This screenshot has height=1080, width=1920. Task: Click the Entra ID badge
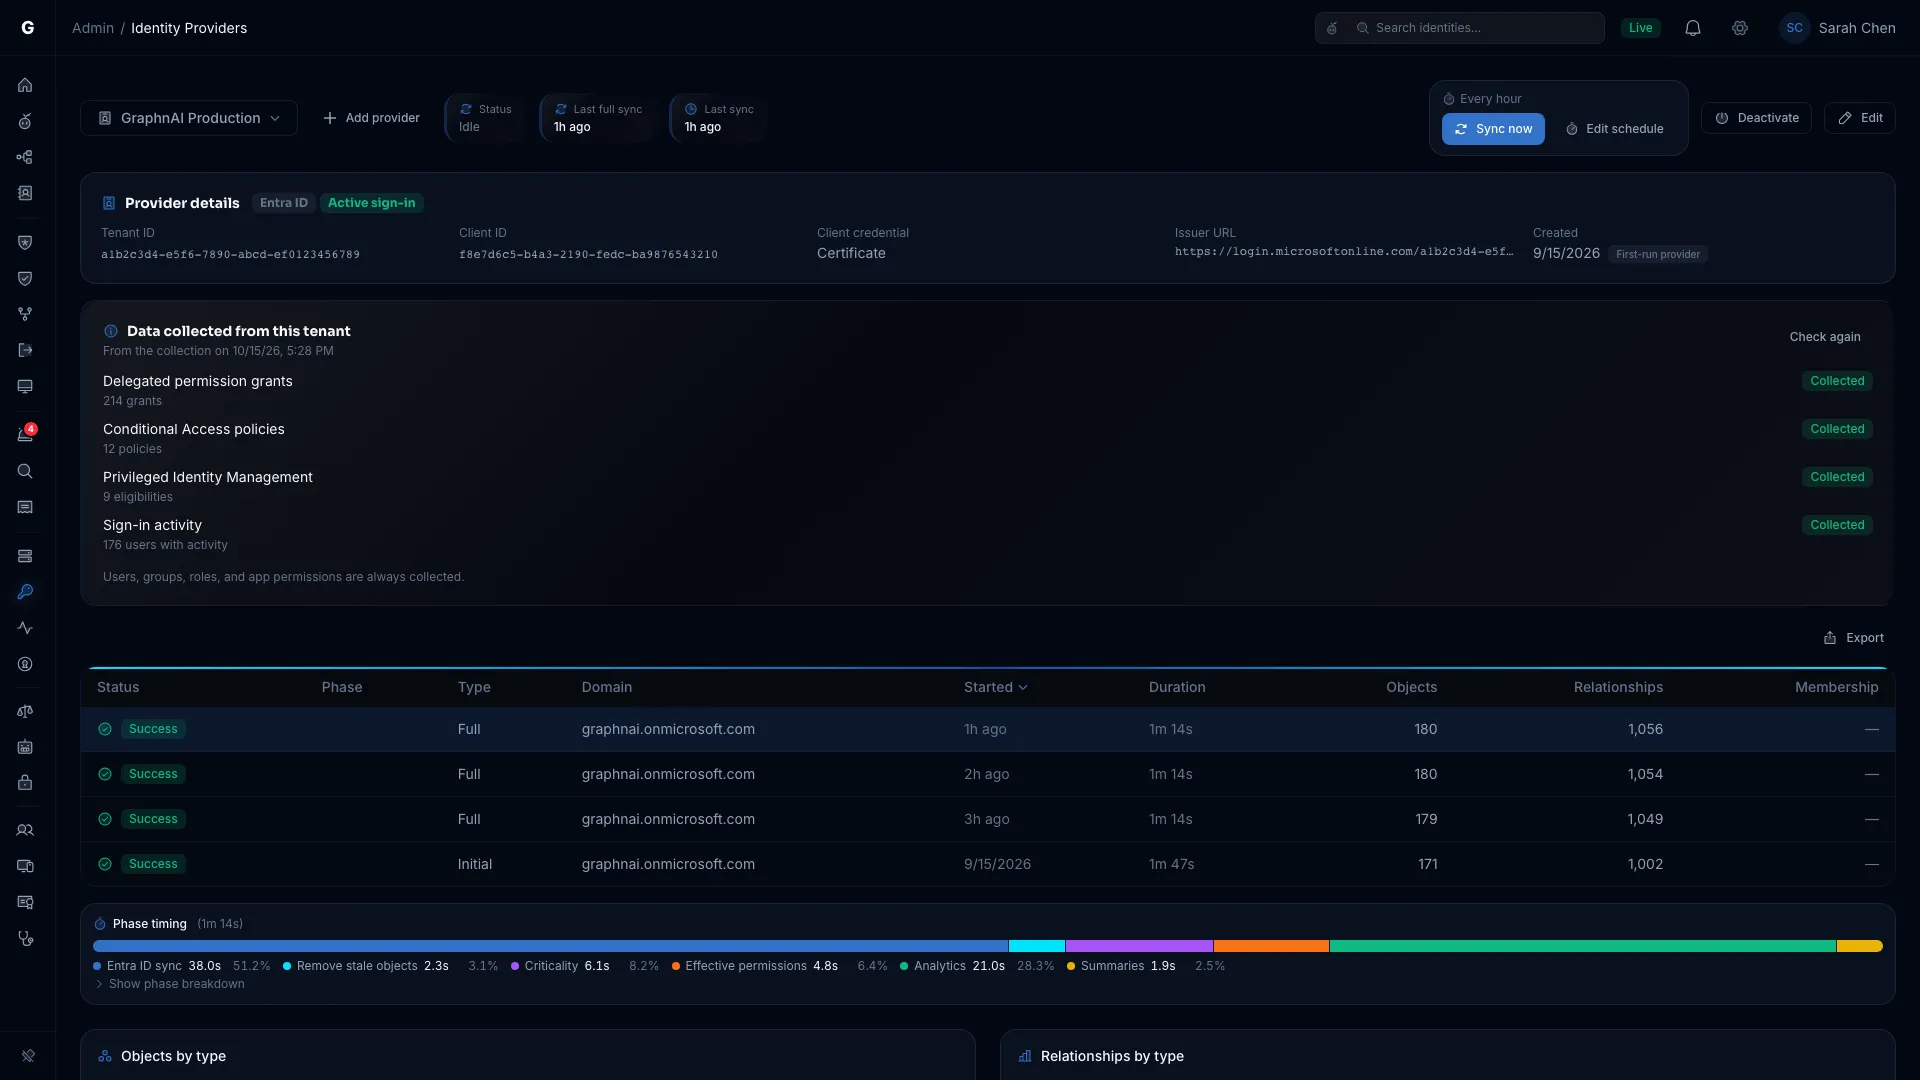point(284,203)
